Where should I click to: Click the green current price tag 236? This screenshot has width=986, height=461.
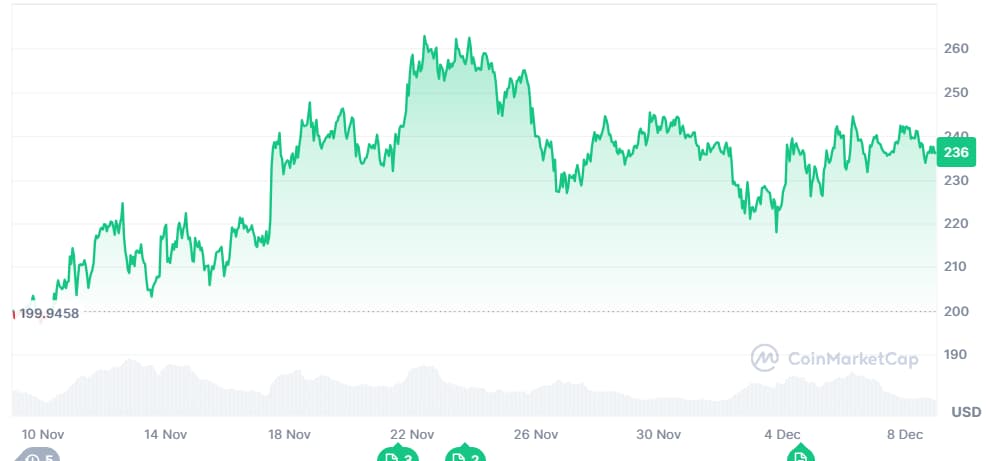coord(955,152)
